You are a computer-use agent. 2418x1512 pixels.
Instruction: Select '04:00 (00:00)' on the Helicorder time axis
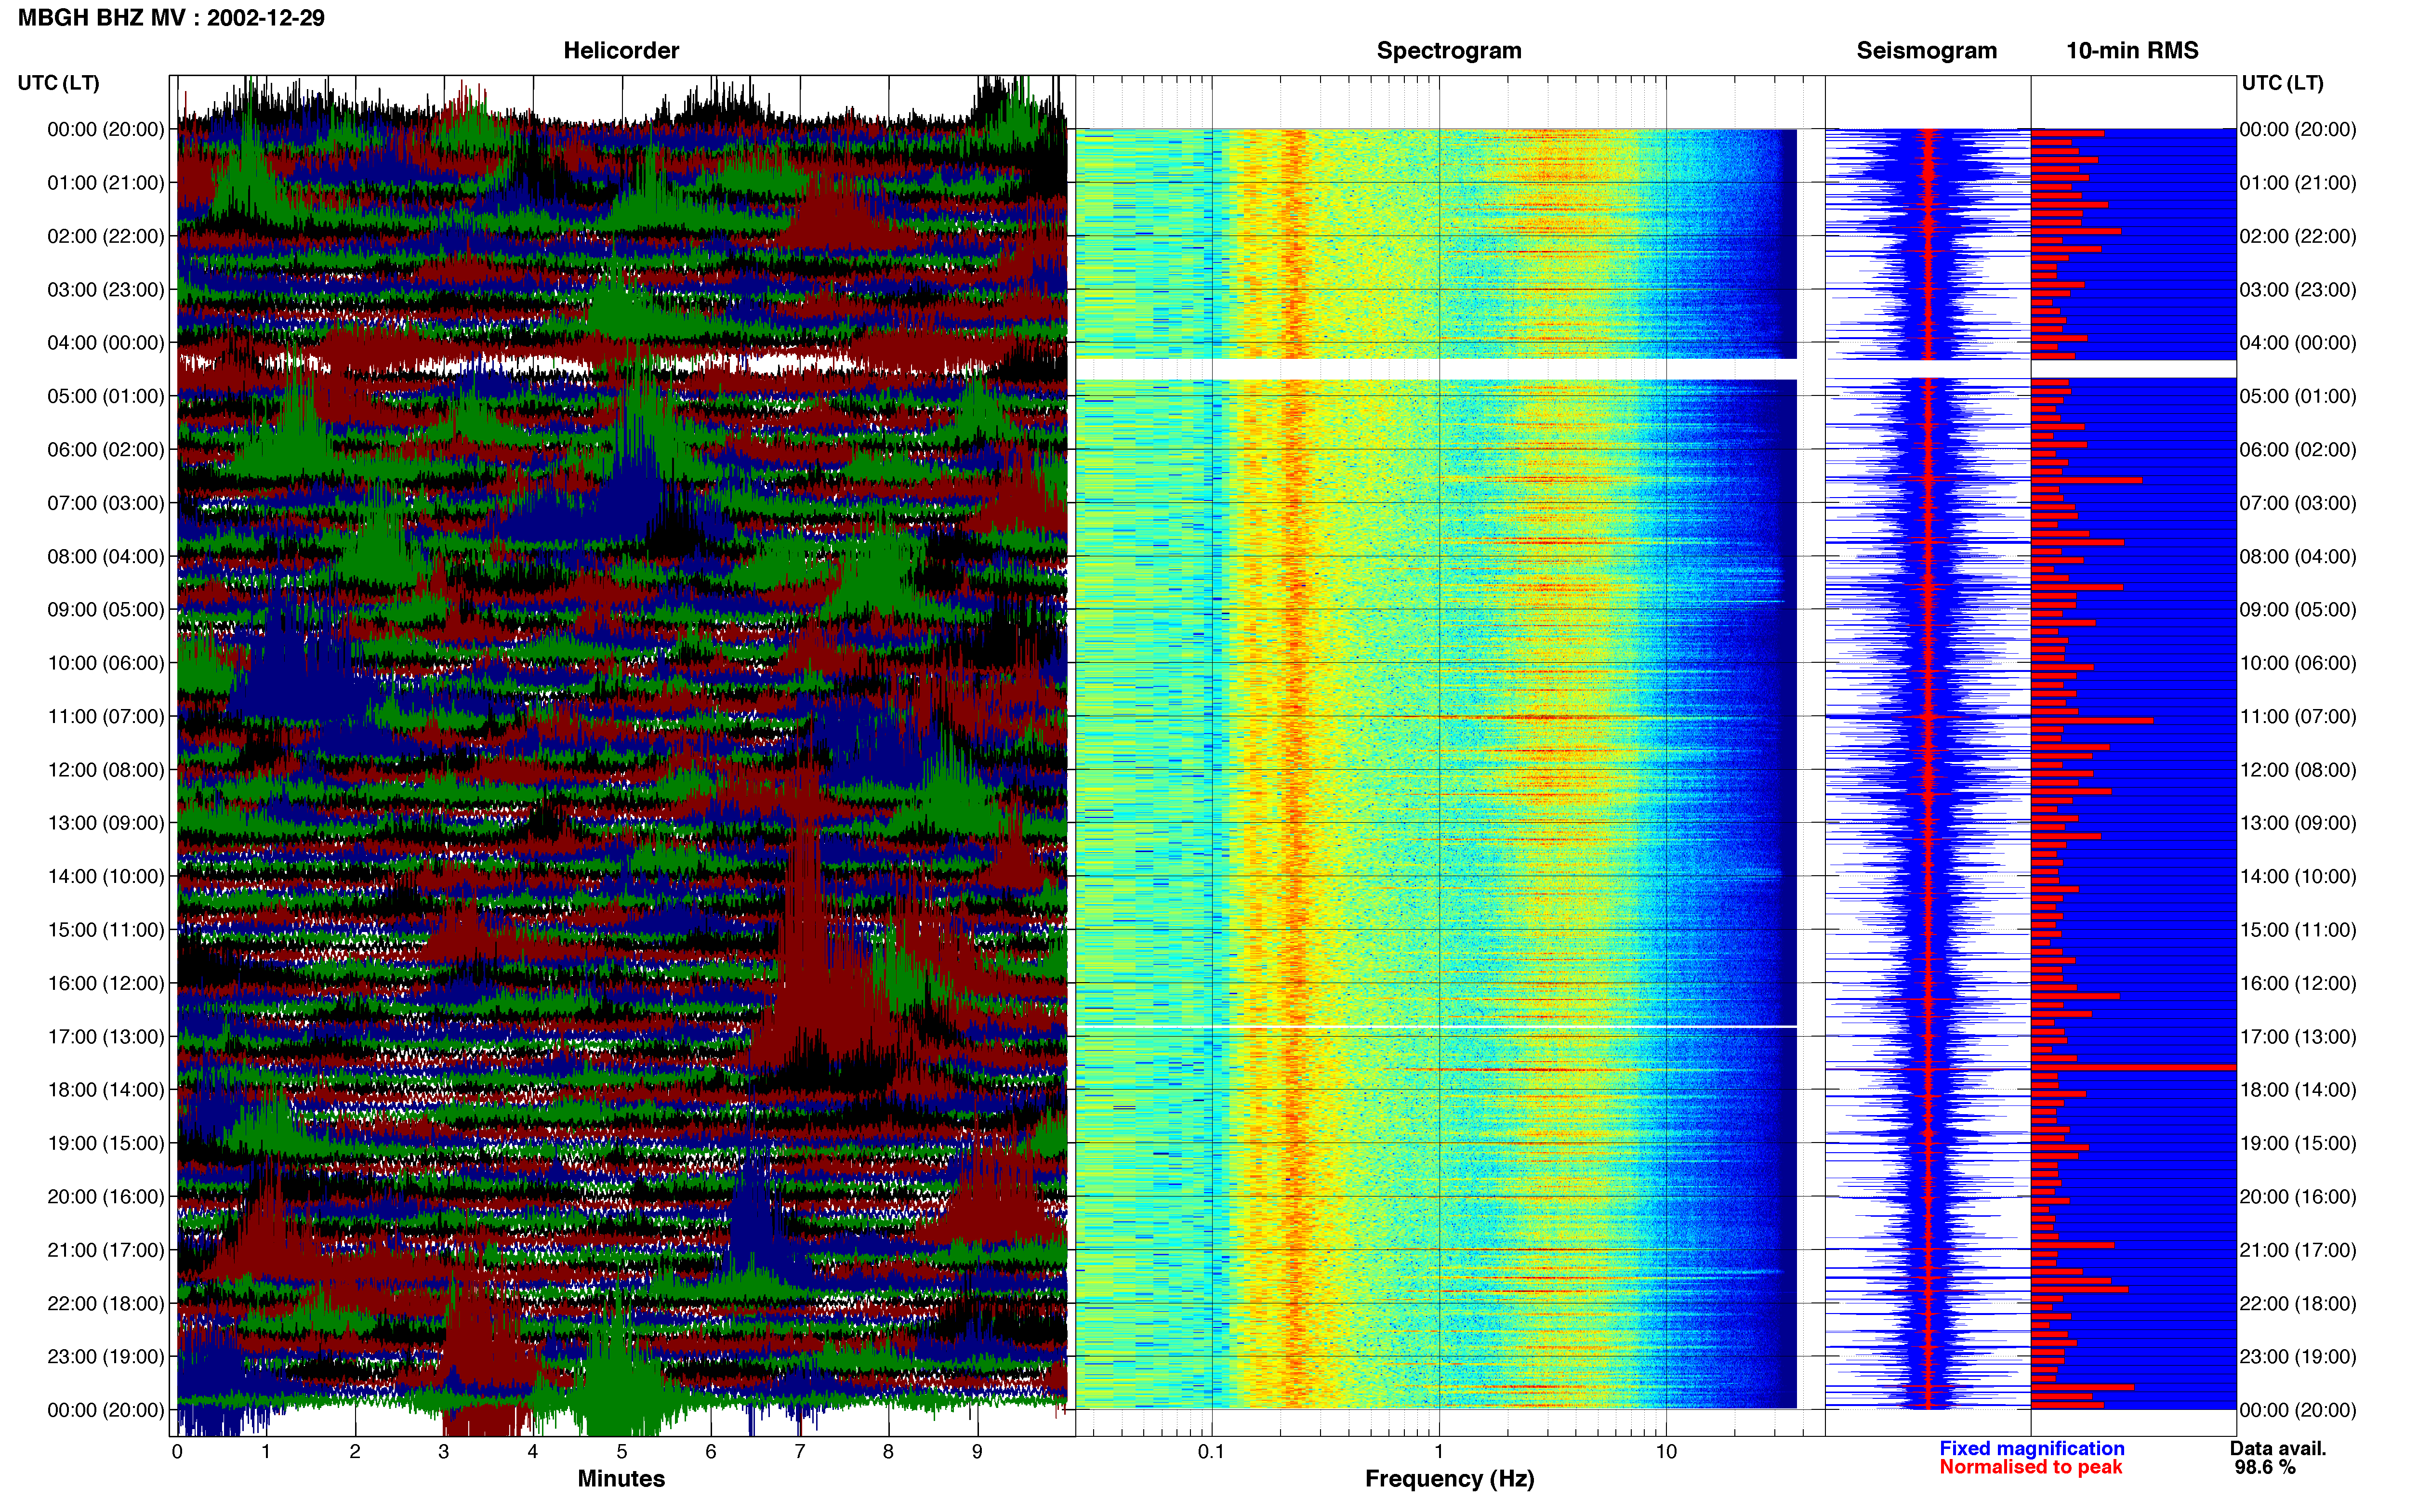tap(106, 343)
